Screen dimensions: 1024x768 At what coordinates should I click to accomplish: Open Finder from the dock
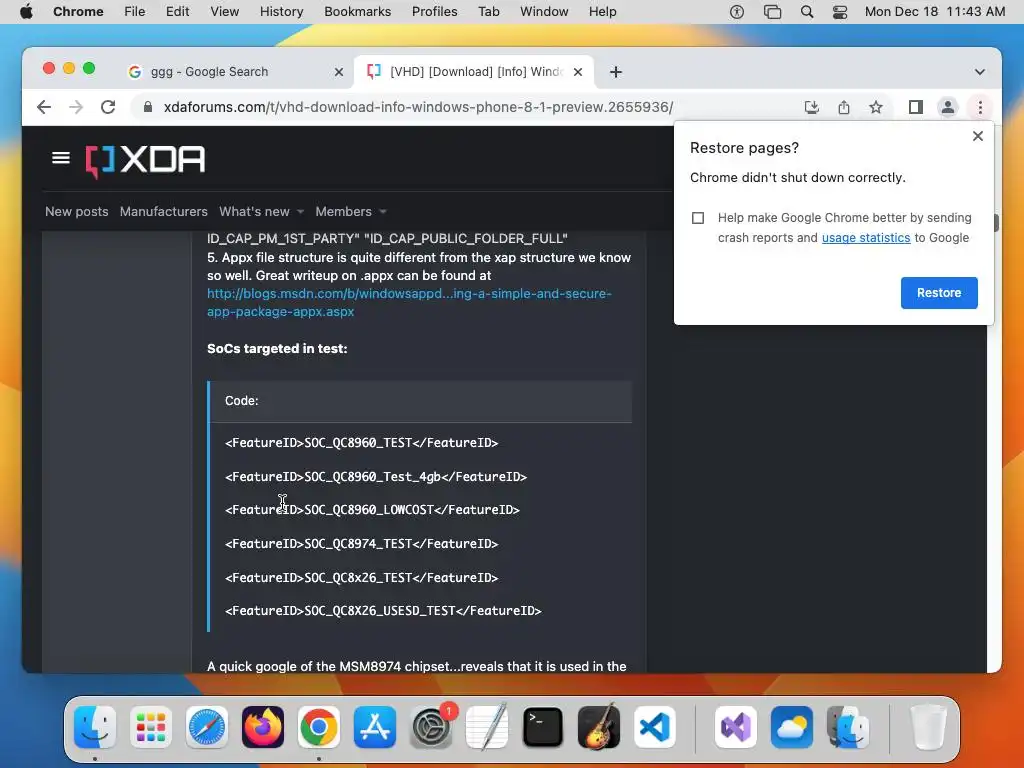click(95, 727)
